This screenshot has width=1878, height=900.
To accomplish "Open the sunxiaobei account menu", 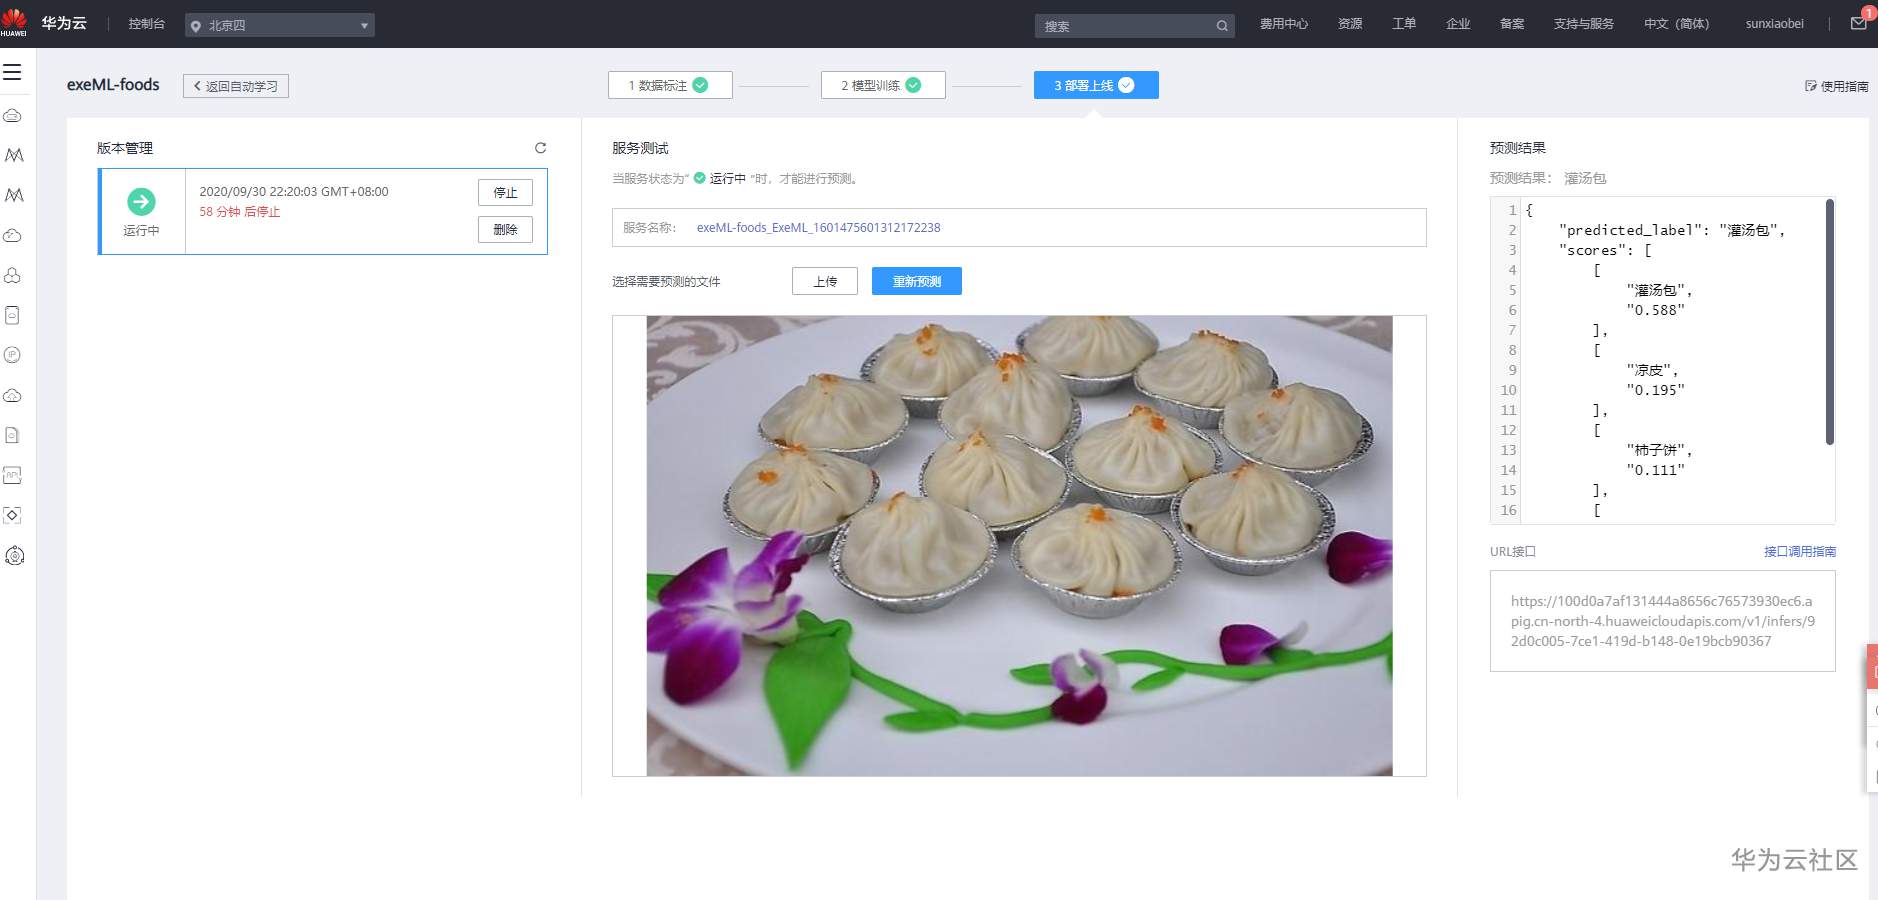I will pos(1775,24).
